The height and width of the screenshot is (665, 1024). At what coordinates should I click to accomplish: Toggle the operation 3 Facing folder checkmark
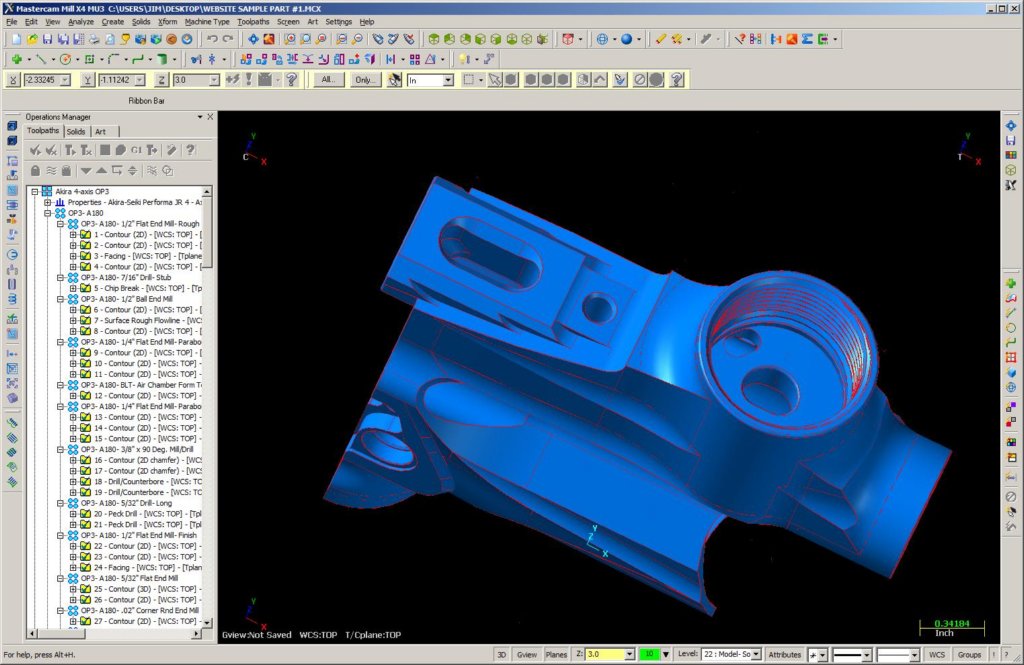click(85, 256)
